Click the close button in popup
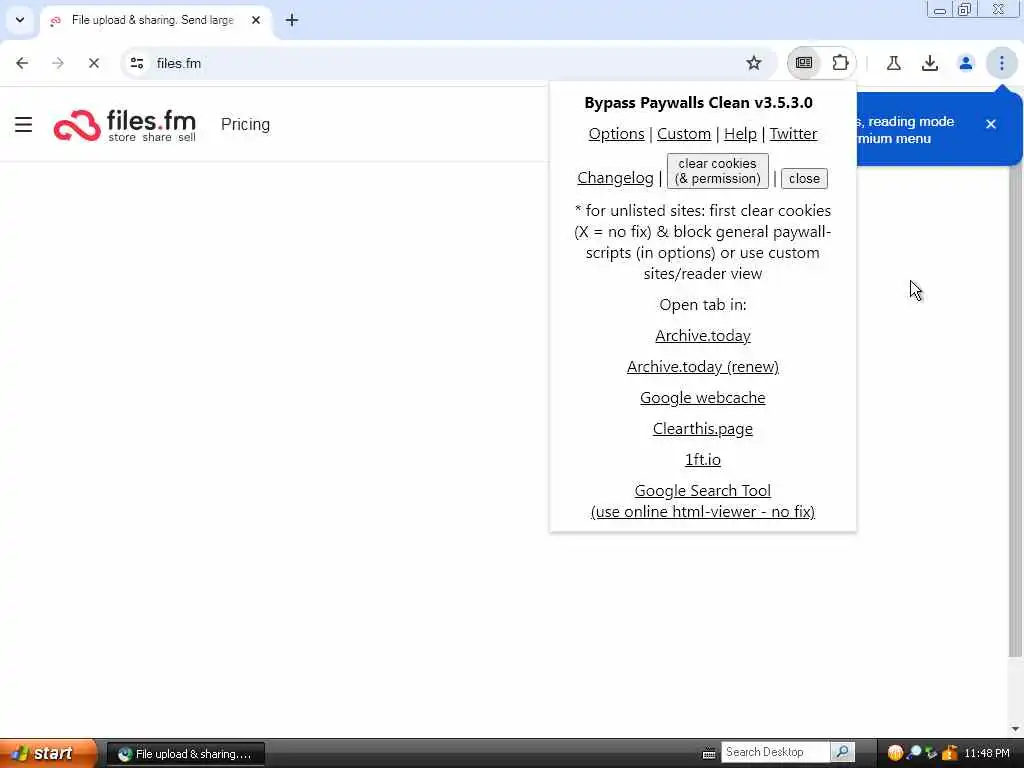 804,178
